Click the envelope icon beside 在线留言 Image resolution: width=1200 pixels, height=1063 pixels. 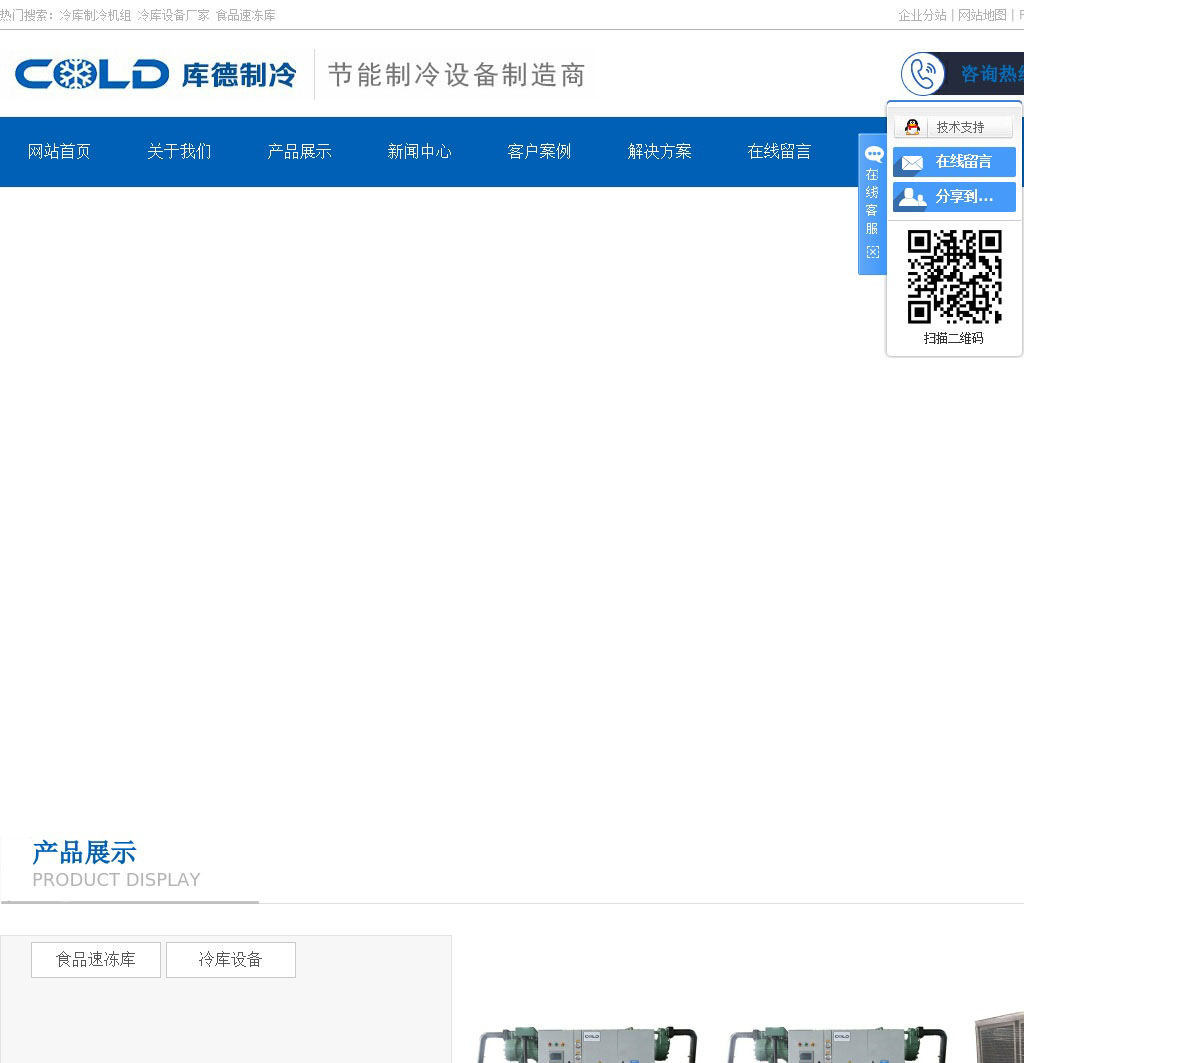(912, 162)
